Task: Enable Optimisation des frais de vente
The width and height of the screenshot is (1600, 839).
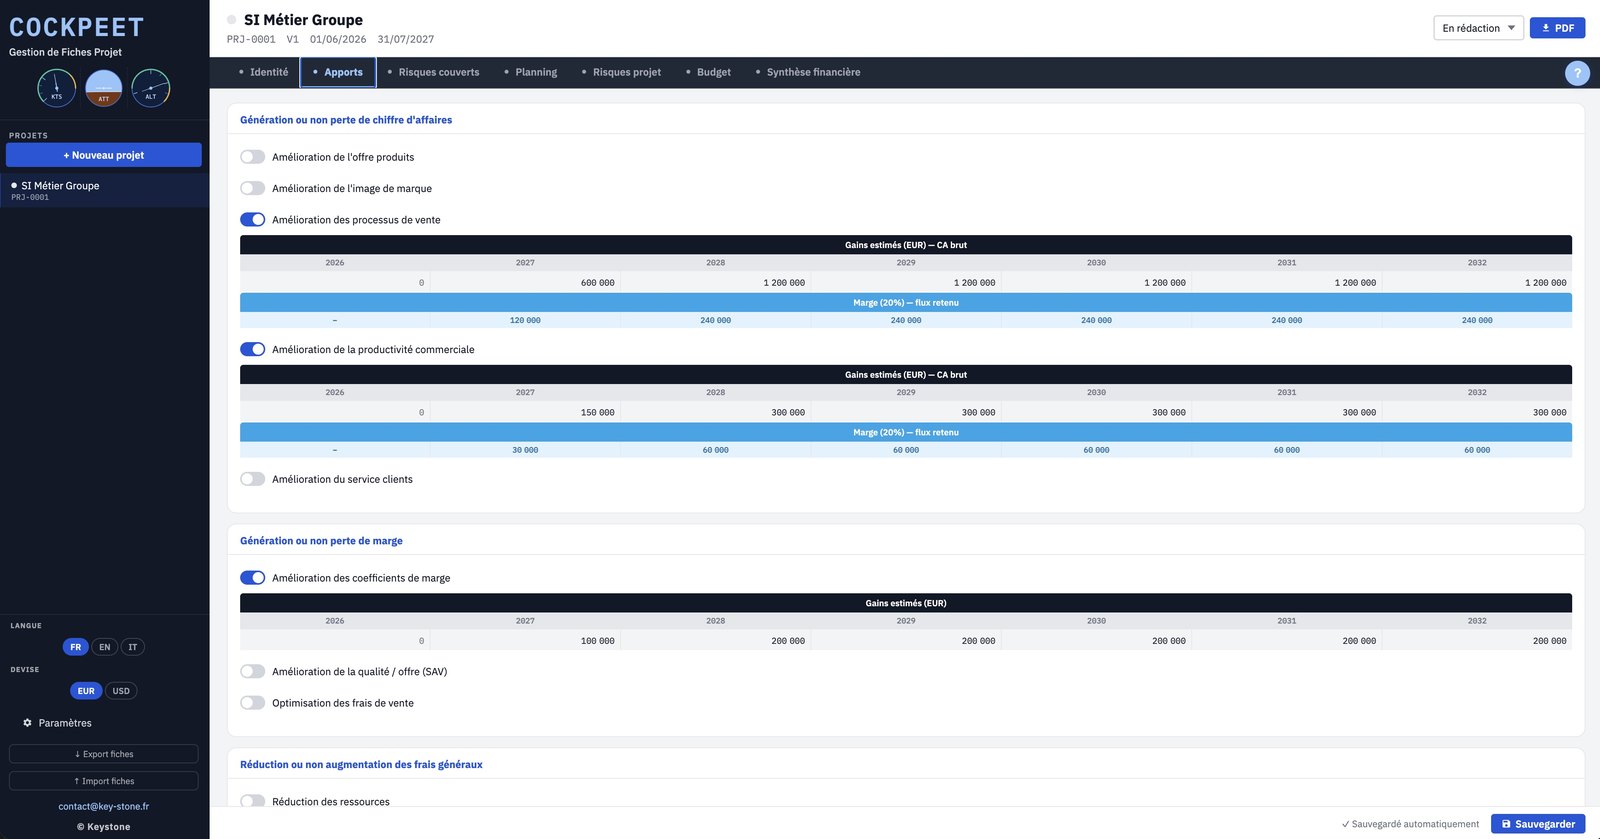Action: coord(253,703)
